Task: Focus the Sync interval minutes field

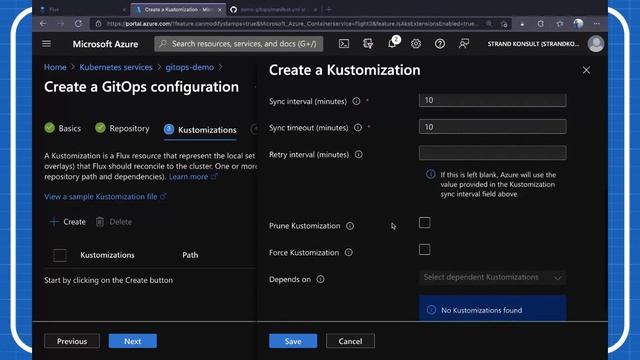Action: [492, 100]
